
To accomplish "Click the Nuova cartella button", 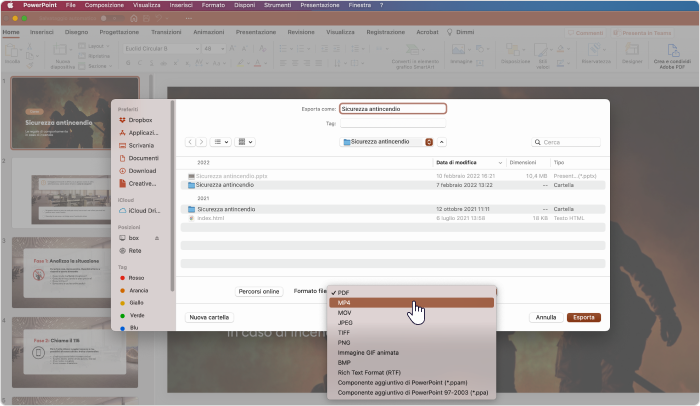I will click(211, 317).
